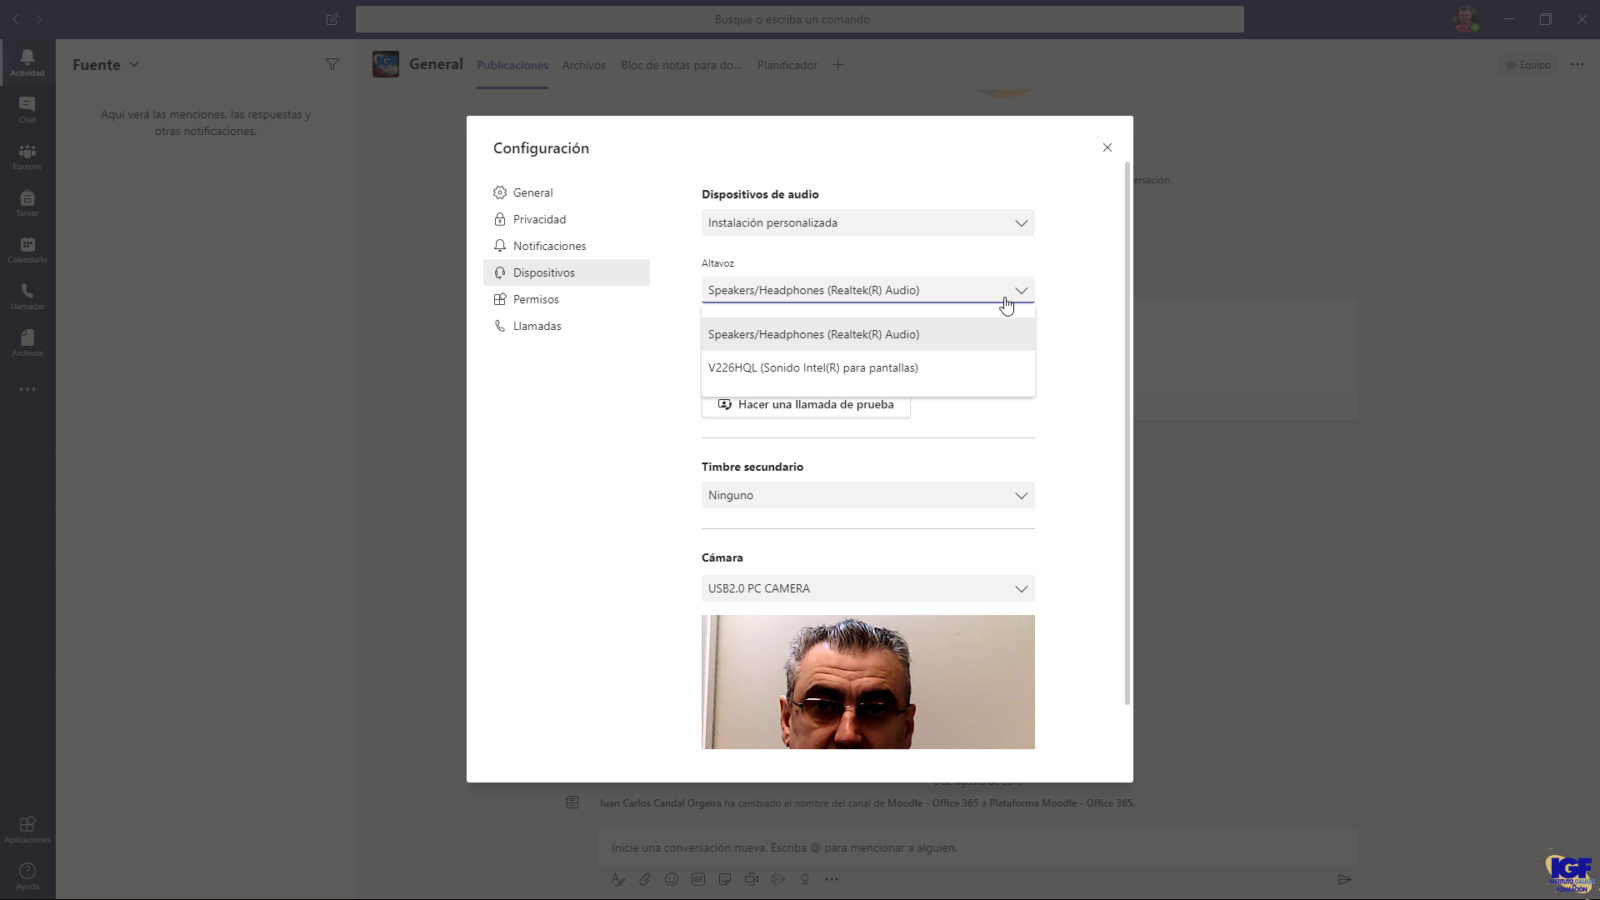Click Hacer una llamada de prueba
This screenshot has height=900, width=1600.
pyautogui.click(x=806, y=405)
